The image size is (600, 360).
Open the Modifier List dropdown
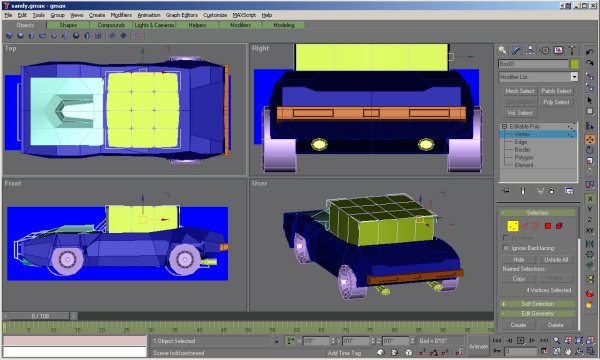click(x=538, y=77)
